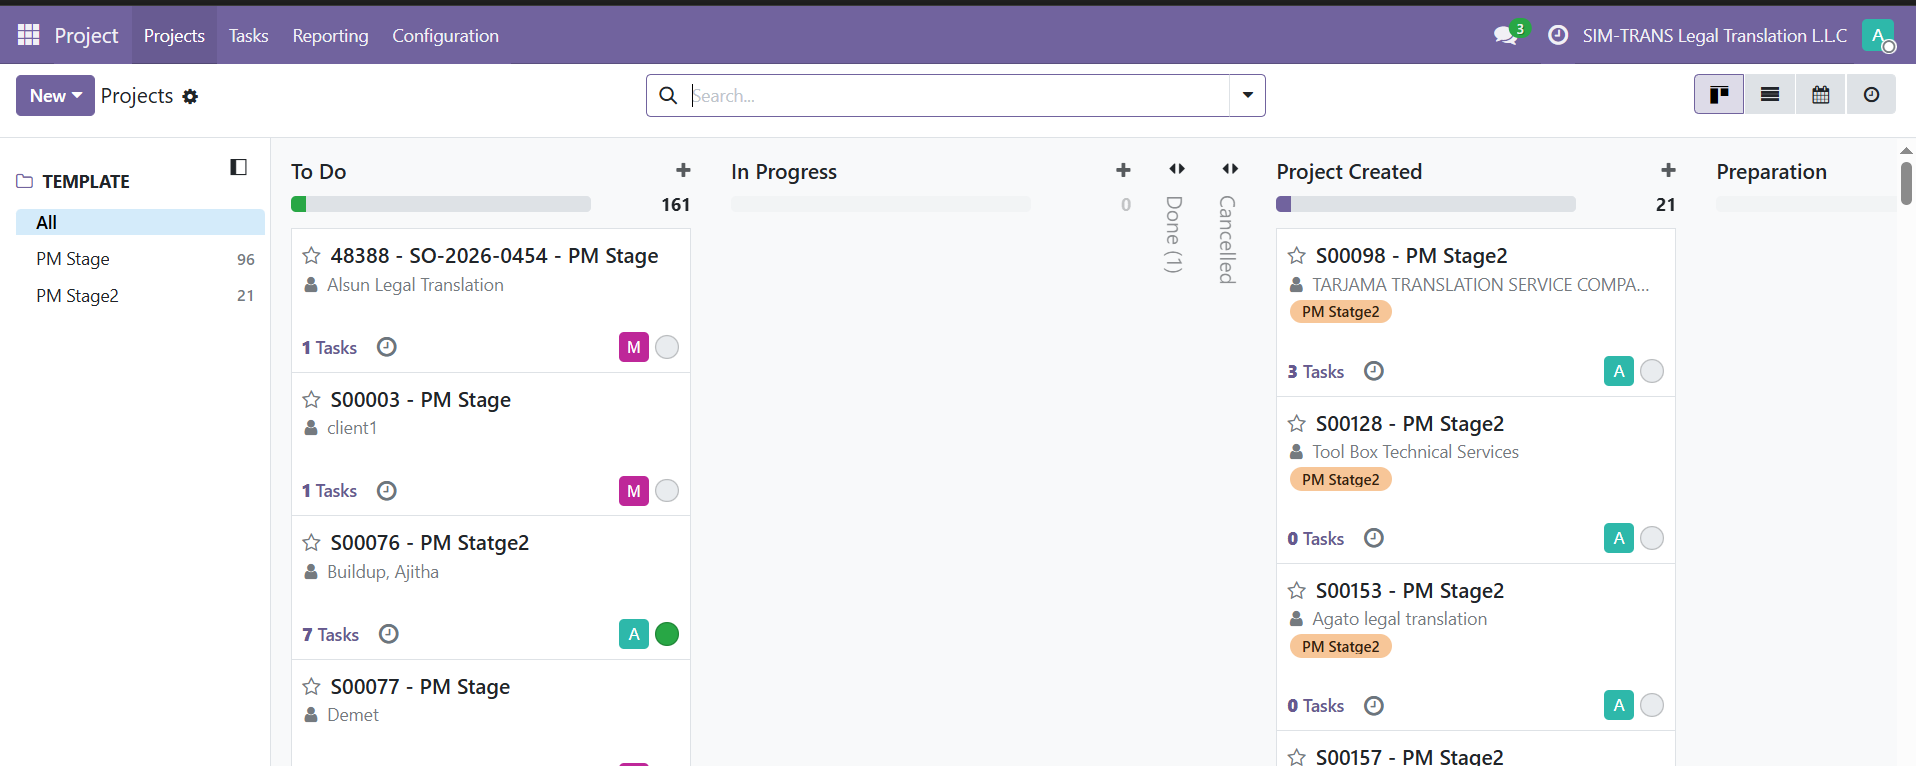Image resolution: width=1916 pixels, height=766 pixels.
Task: Click the vertical scrollbar thumb
Action: (1906, 183)
